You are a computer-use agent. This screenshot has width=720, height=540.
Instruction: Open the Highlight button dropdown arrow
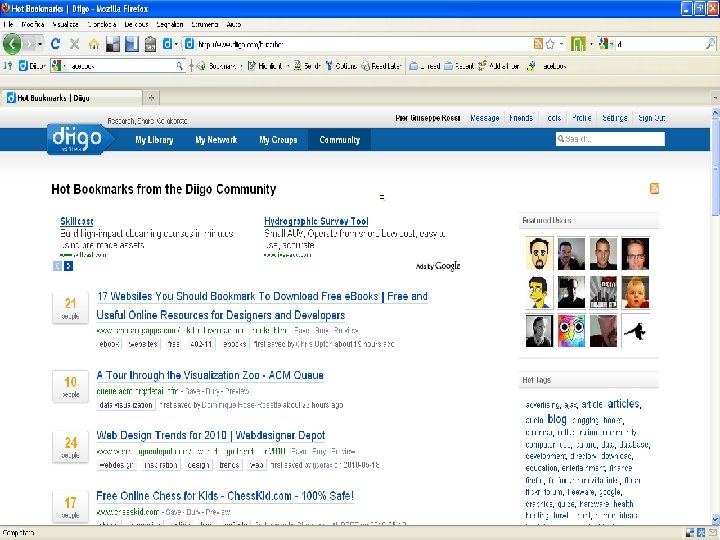(288, 66)
